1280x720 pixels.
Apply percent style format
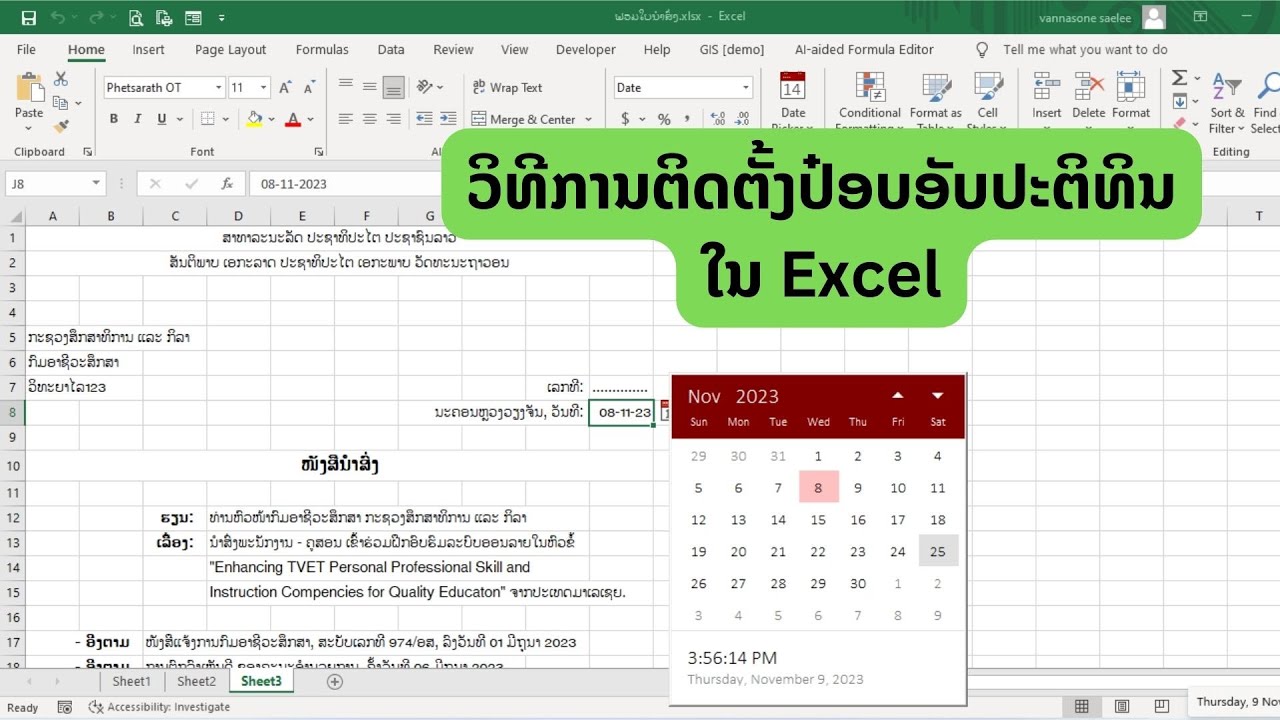[664, 119]
